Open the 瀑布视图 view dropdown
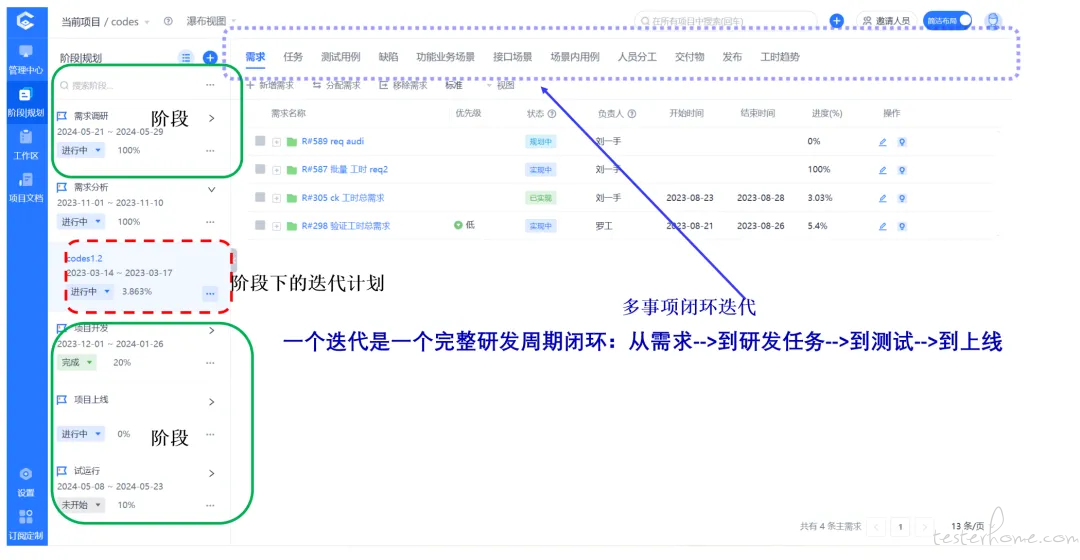 (x=211, y=21)
